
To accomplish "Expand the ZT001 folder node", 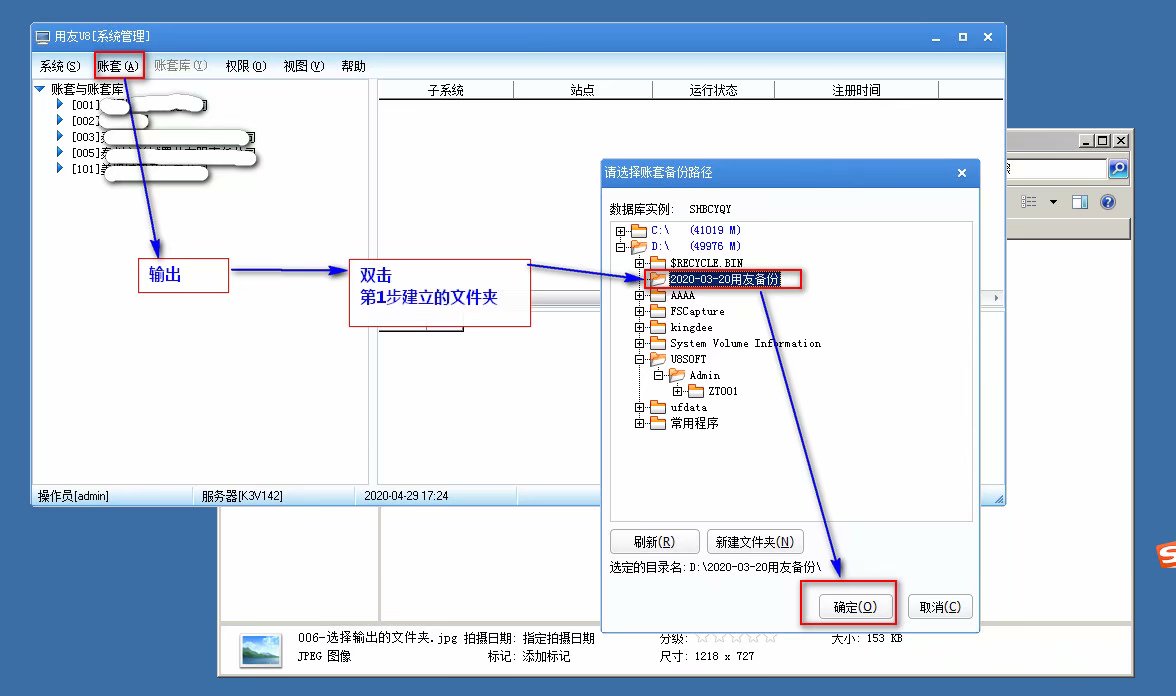I will [x=678, y=391].
